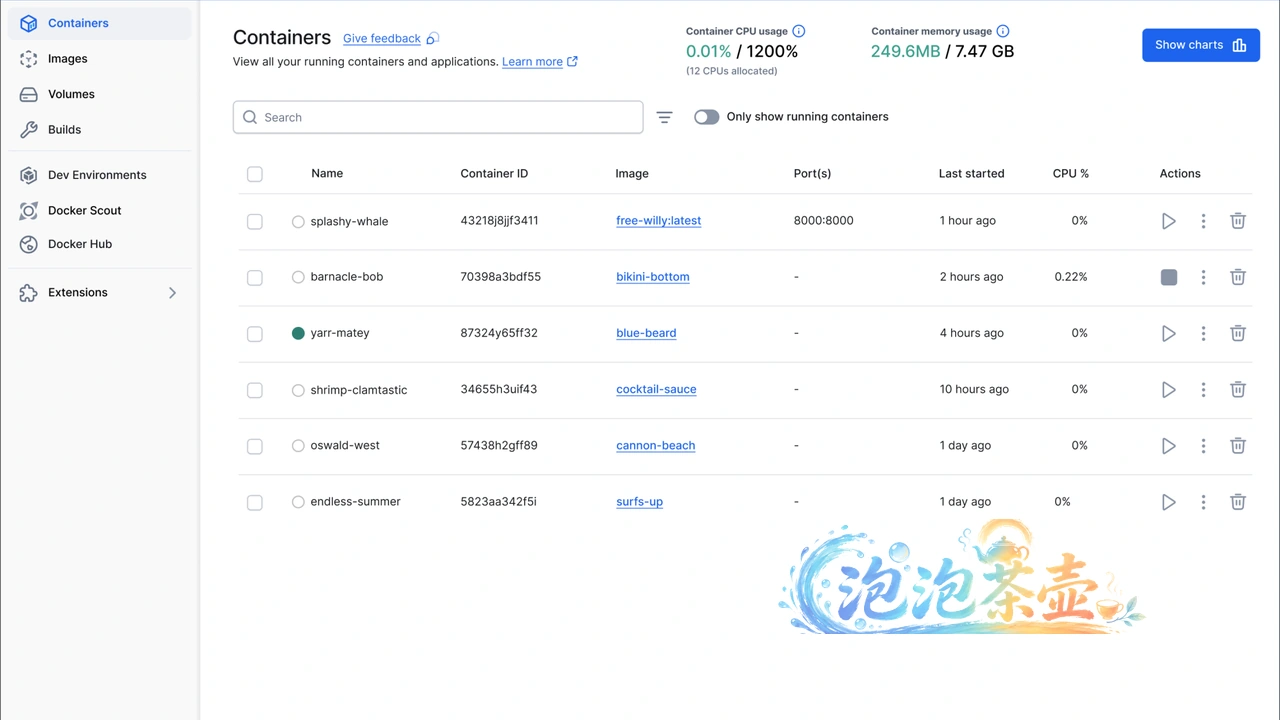Stop the barnacle-bob container
This screenshot has width=1280, height=720.
(x=1168, y=277)
